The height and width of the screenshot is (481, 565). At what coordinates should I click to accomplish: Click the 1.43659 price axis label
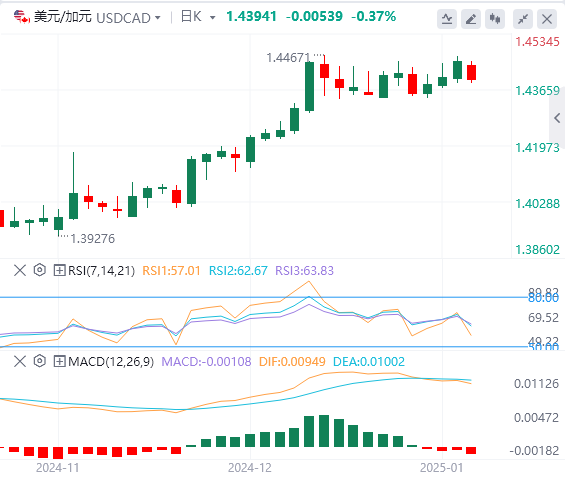[x=537, y=91]
